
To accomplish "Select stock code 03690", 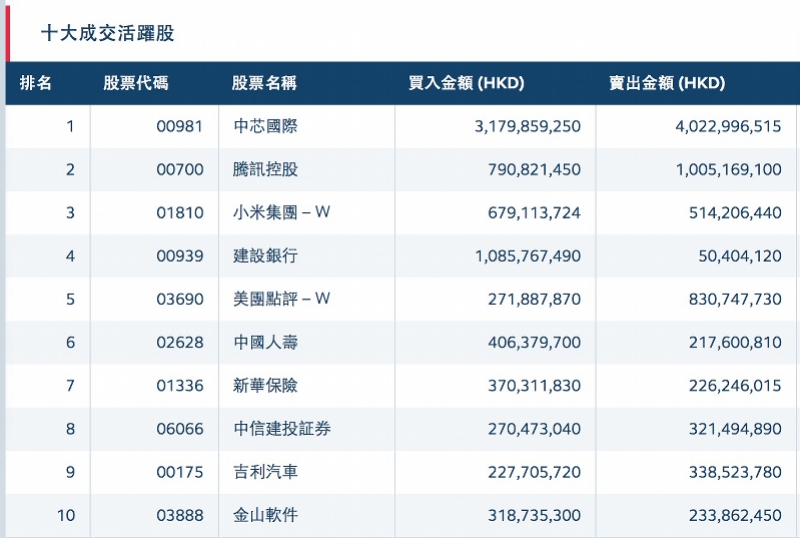I will coord(180,299).
